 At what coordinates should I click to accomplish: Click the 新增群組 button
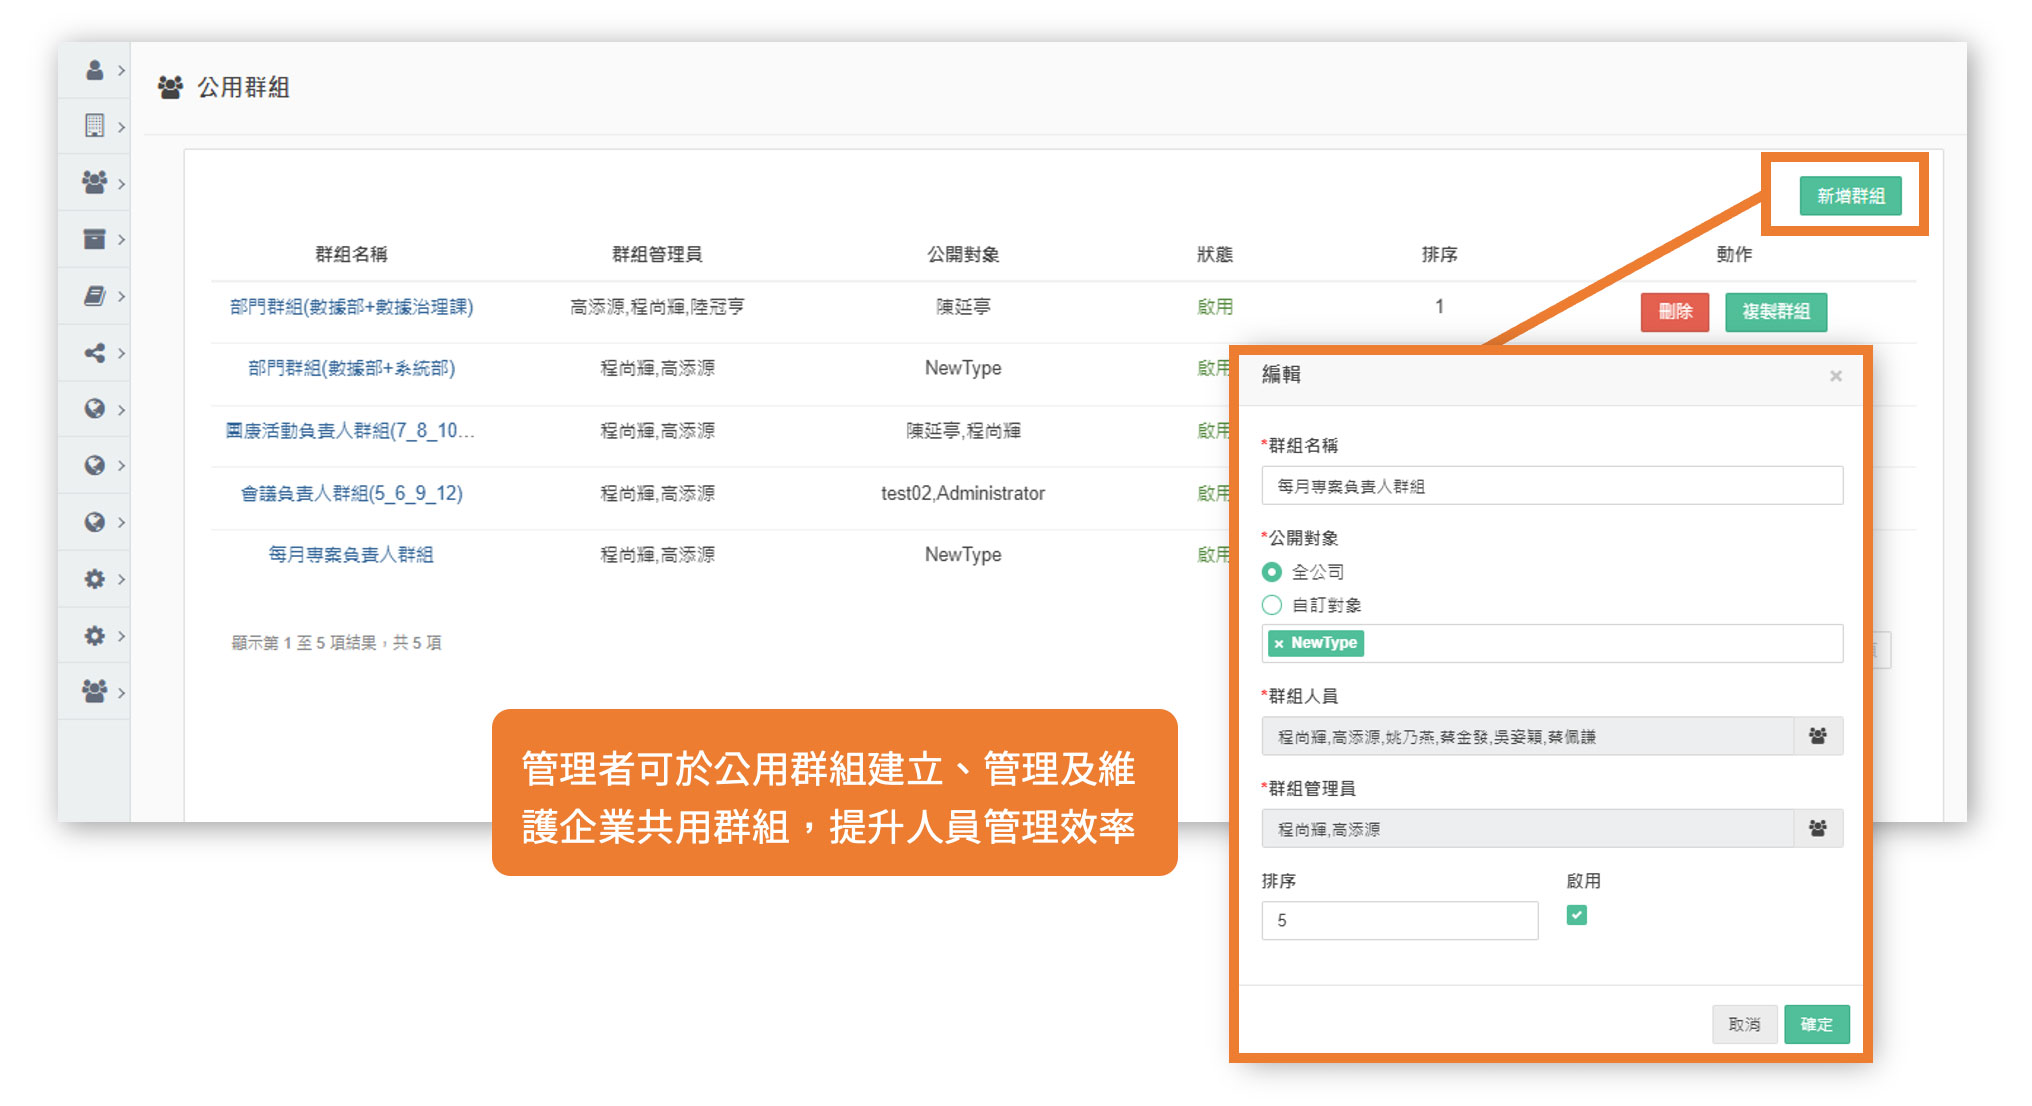(x=1850, y=196)
